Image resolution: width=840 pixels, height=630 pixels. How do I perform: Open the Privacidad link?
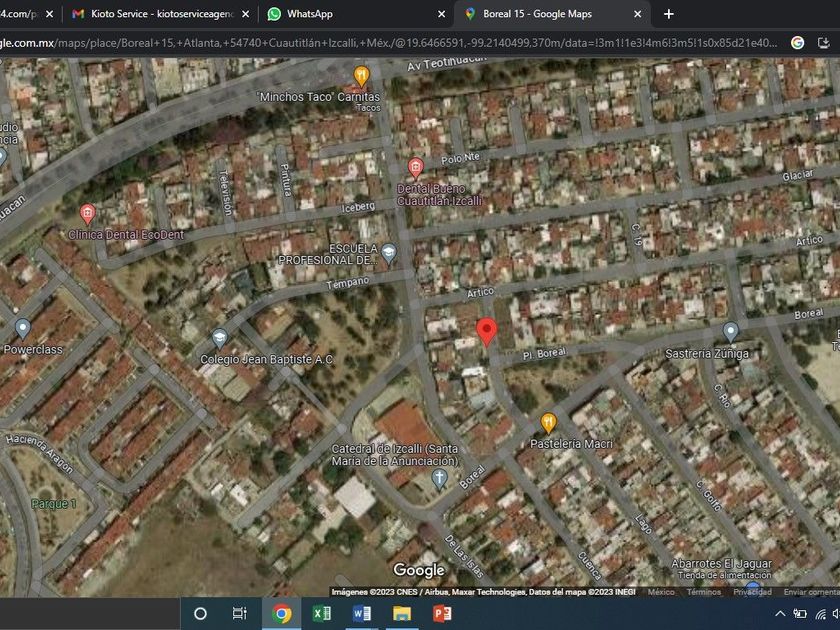click(x=752, y=592)
